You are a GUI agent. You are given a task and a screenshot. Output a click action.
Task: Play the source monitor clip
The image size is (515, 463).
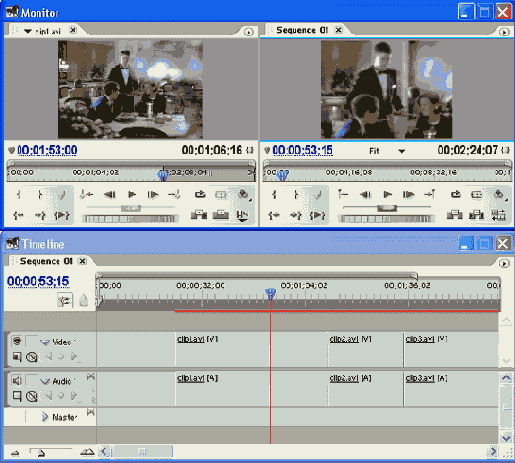(132, 194)
